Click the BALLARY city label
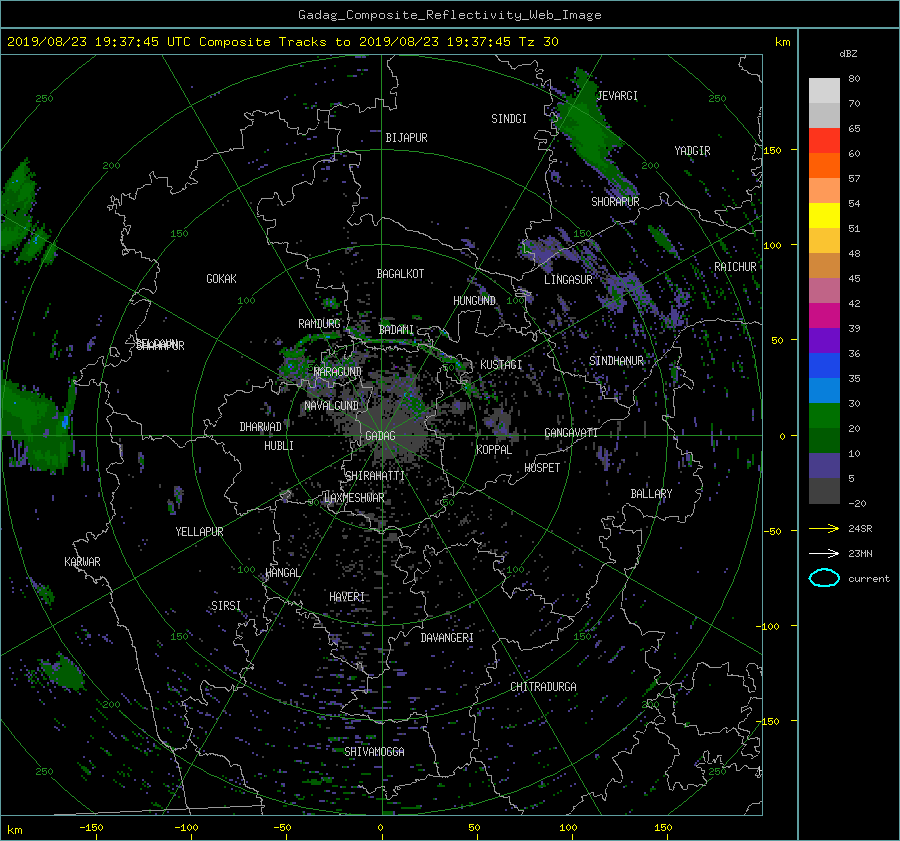Screen dimensions: 900x841 (651, 494)
